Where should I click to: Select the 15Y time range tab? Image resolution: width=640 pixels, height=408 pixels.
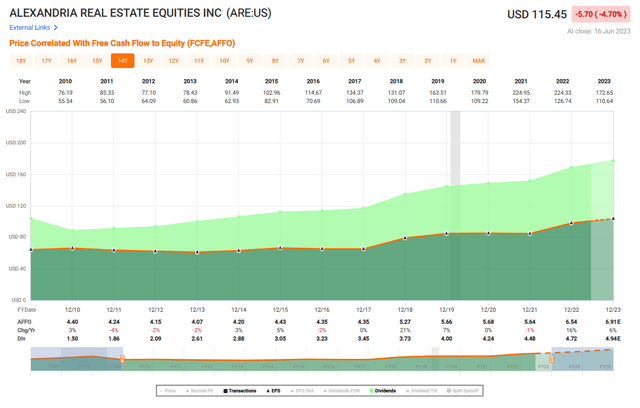[x=97, y=61]
